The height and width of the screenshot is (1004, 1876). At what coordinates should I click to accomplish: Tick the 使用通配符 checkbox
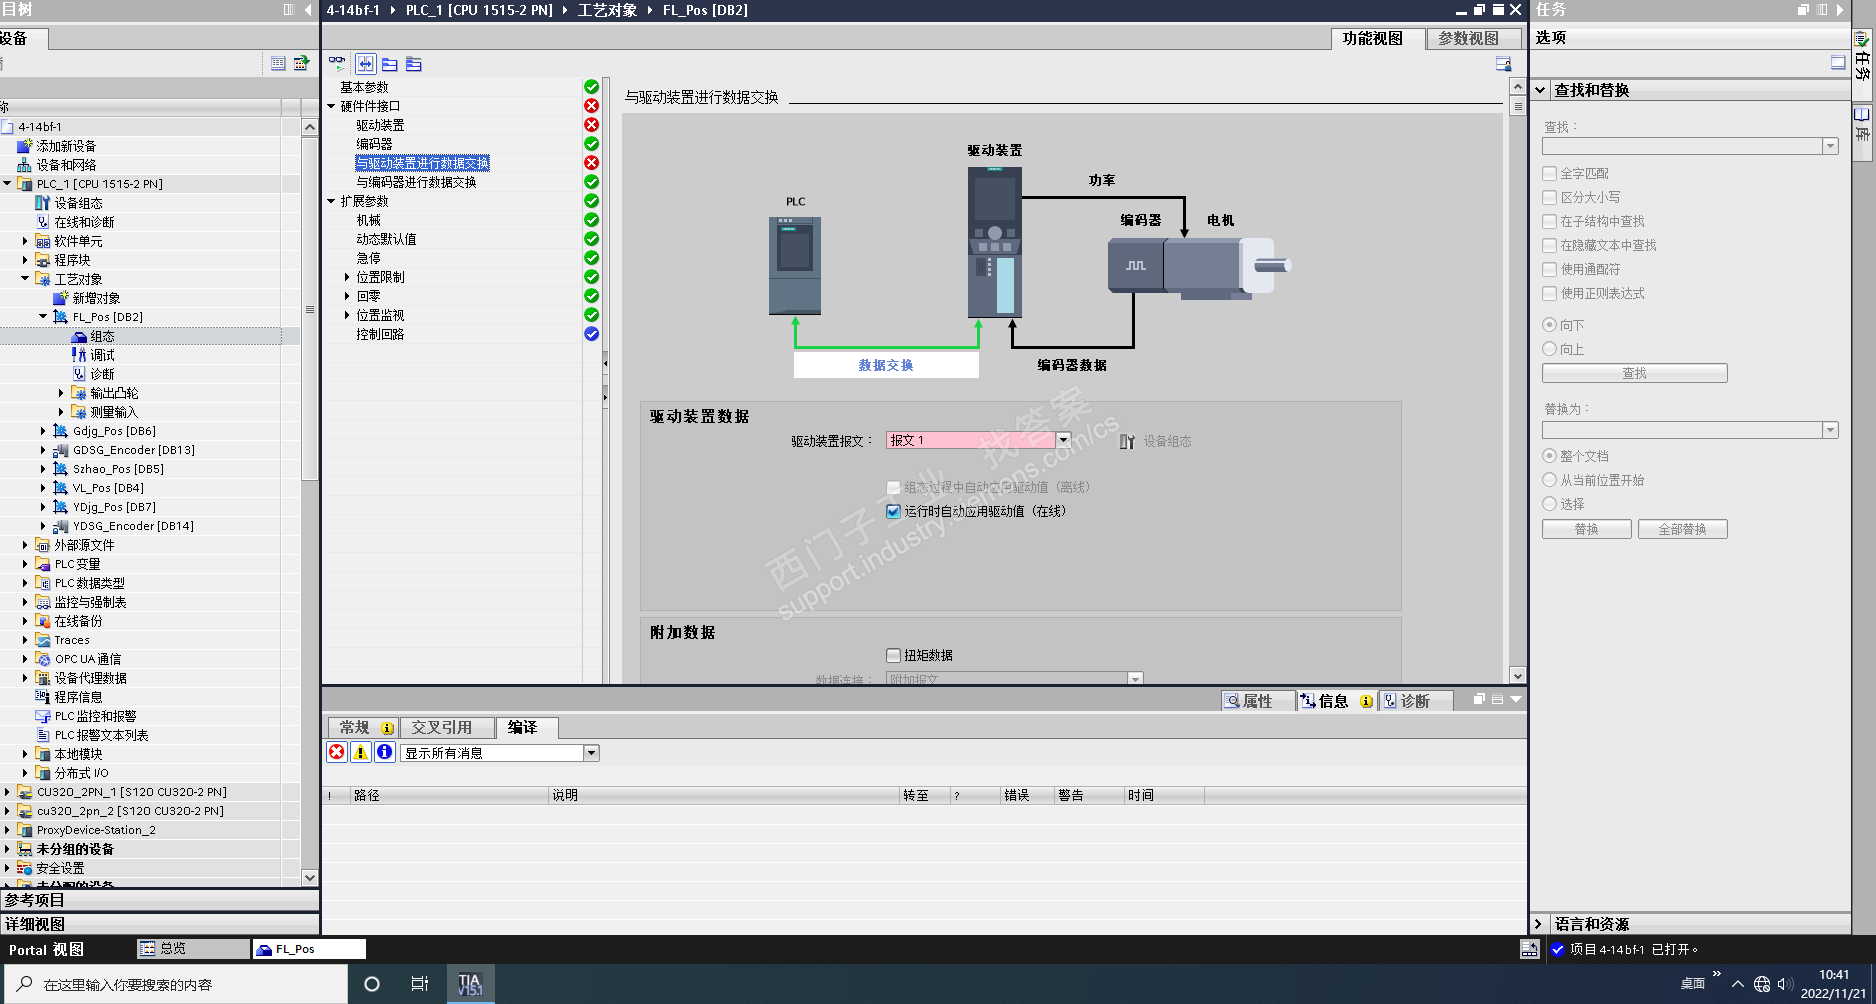pos(1550,269)
